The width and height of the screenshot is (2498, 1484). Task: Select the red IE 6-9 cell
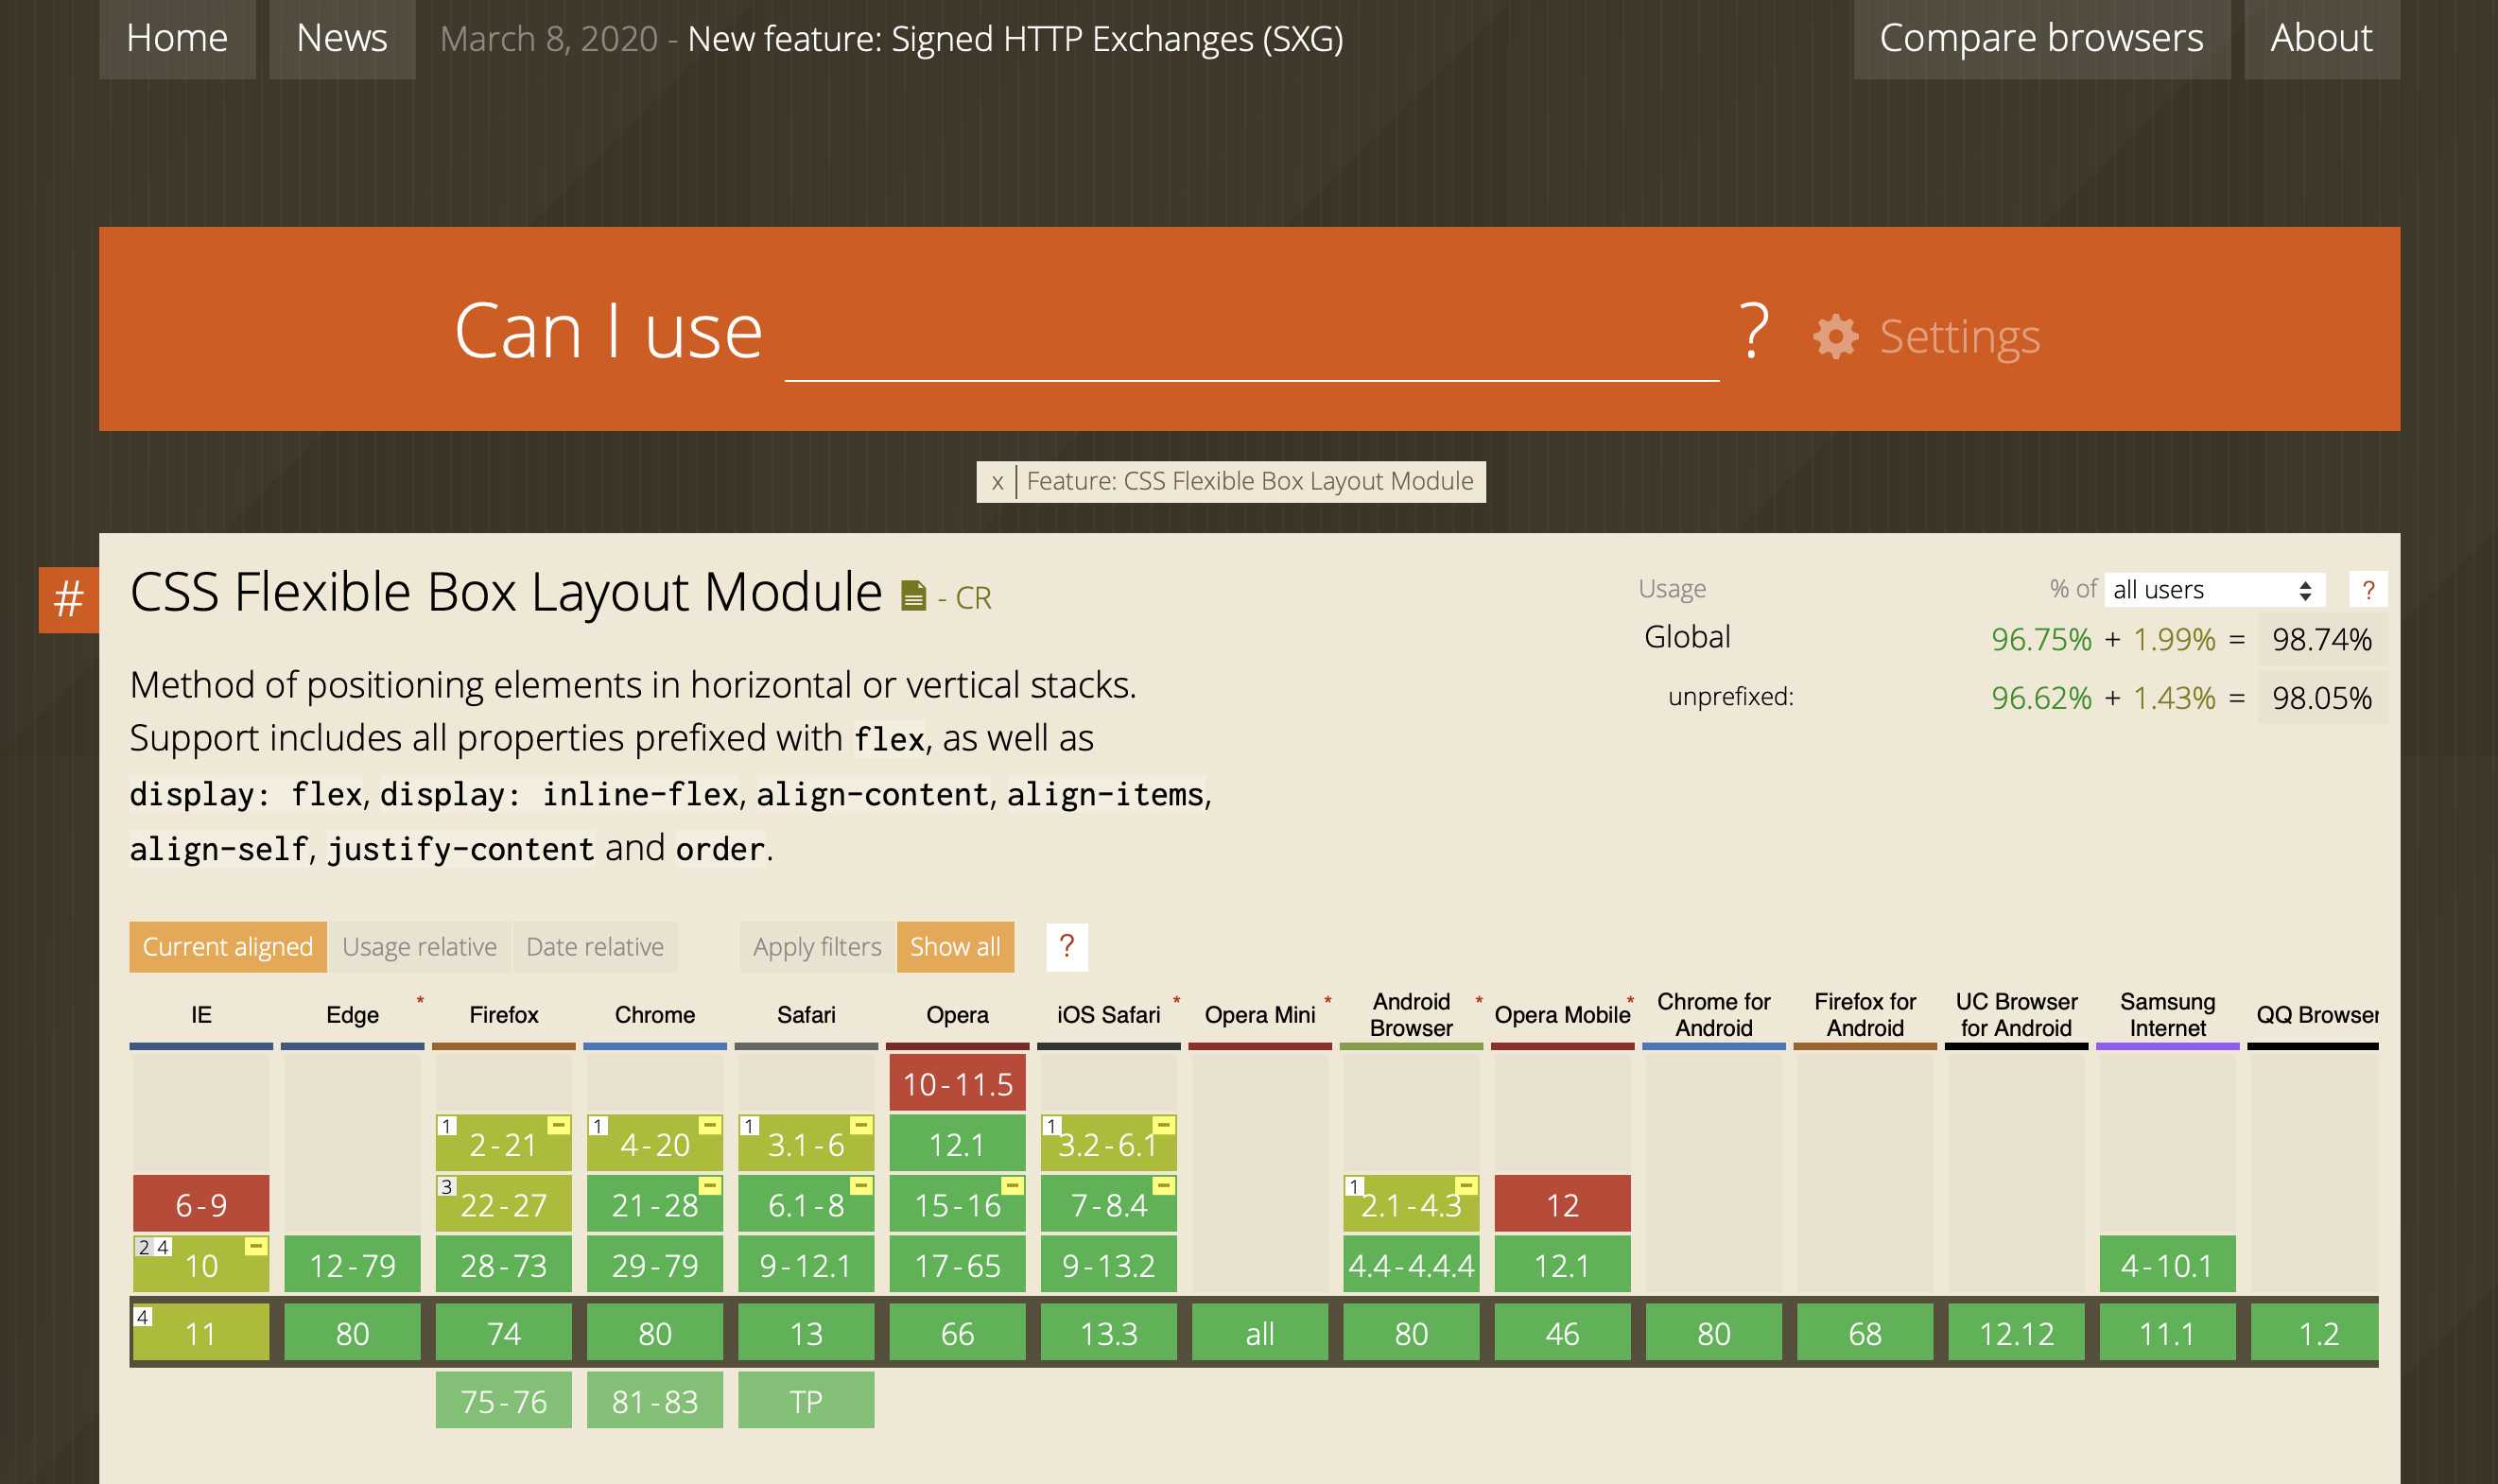201,1204
